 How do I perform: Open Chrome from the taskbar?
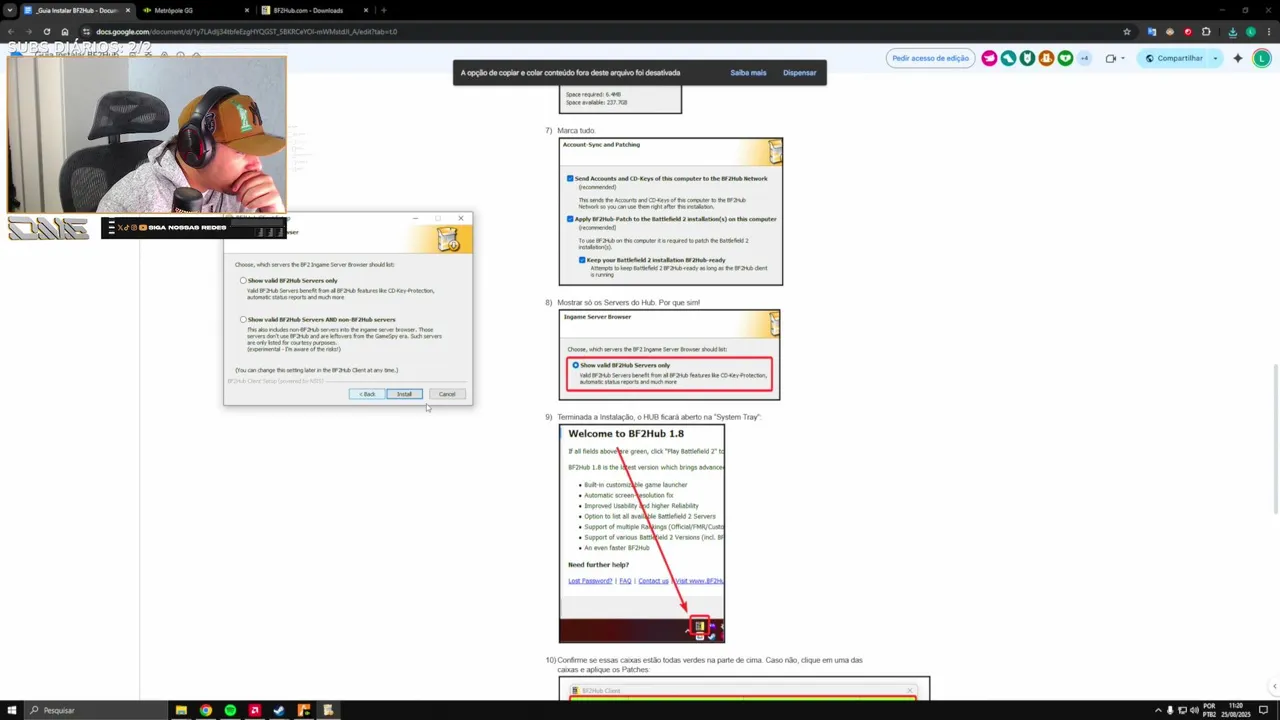point(206,710)
